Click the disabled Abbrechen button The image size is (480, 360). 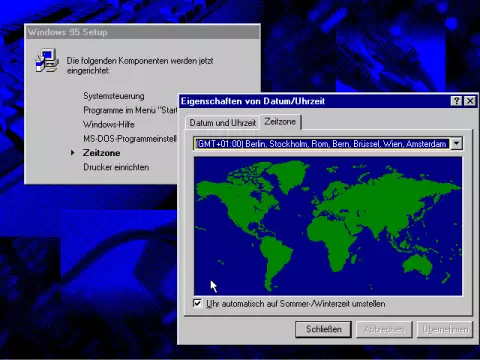tap(384, 329)
